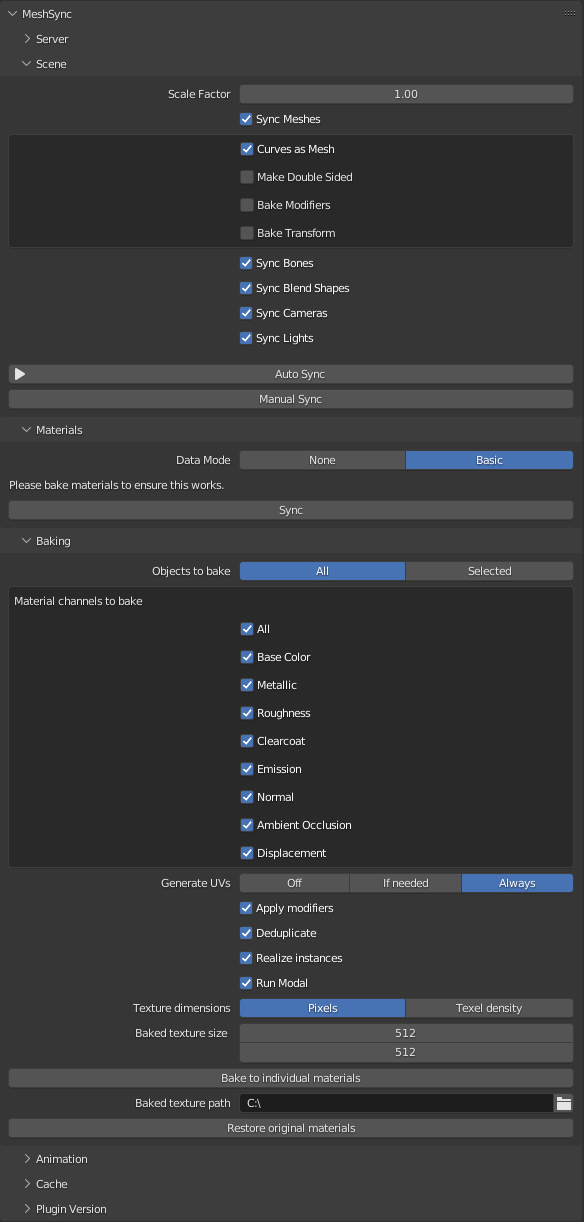Enable Bake Modifiers
The height and width of the screenshot is (1222, 584).
pyautogui.click(x=247, y=205)
